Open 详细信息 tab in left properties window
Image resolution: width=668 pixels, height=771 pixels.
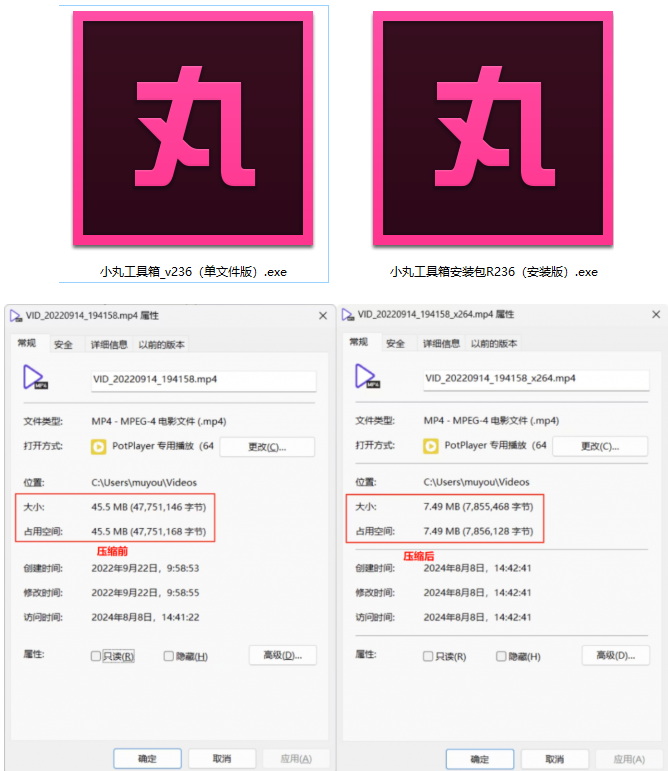click(109, 345)
